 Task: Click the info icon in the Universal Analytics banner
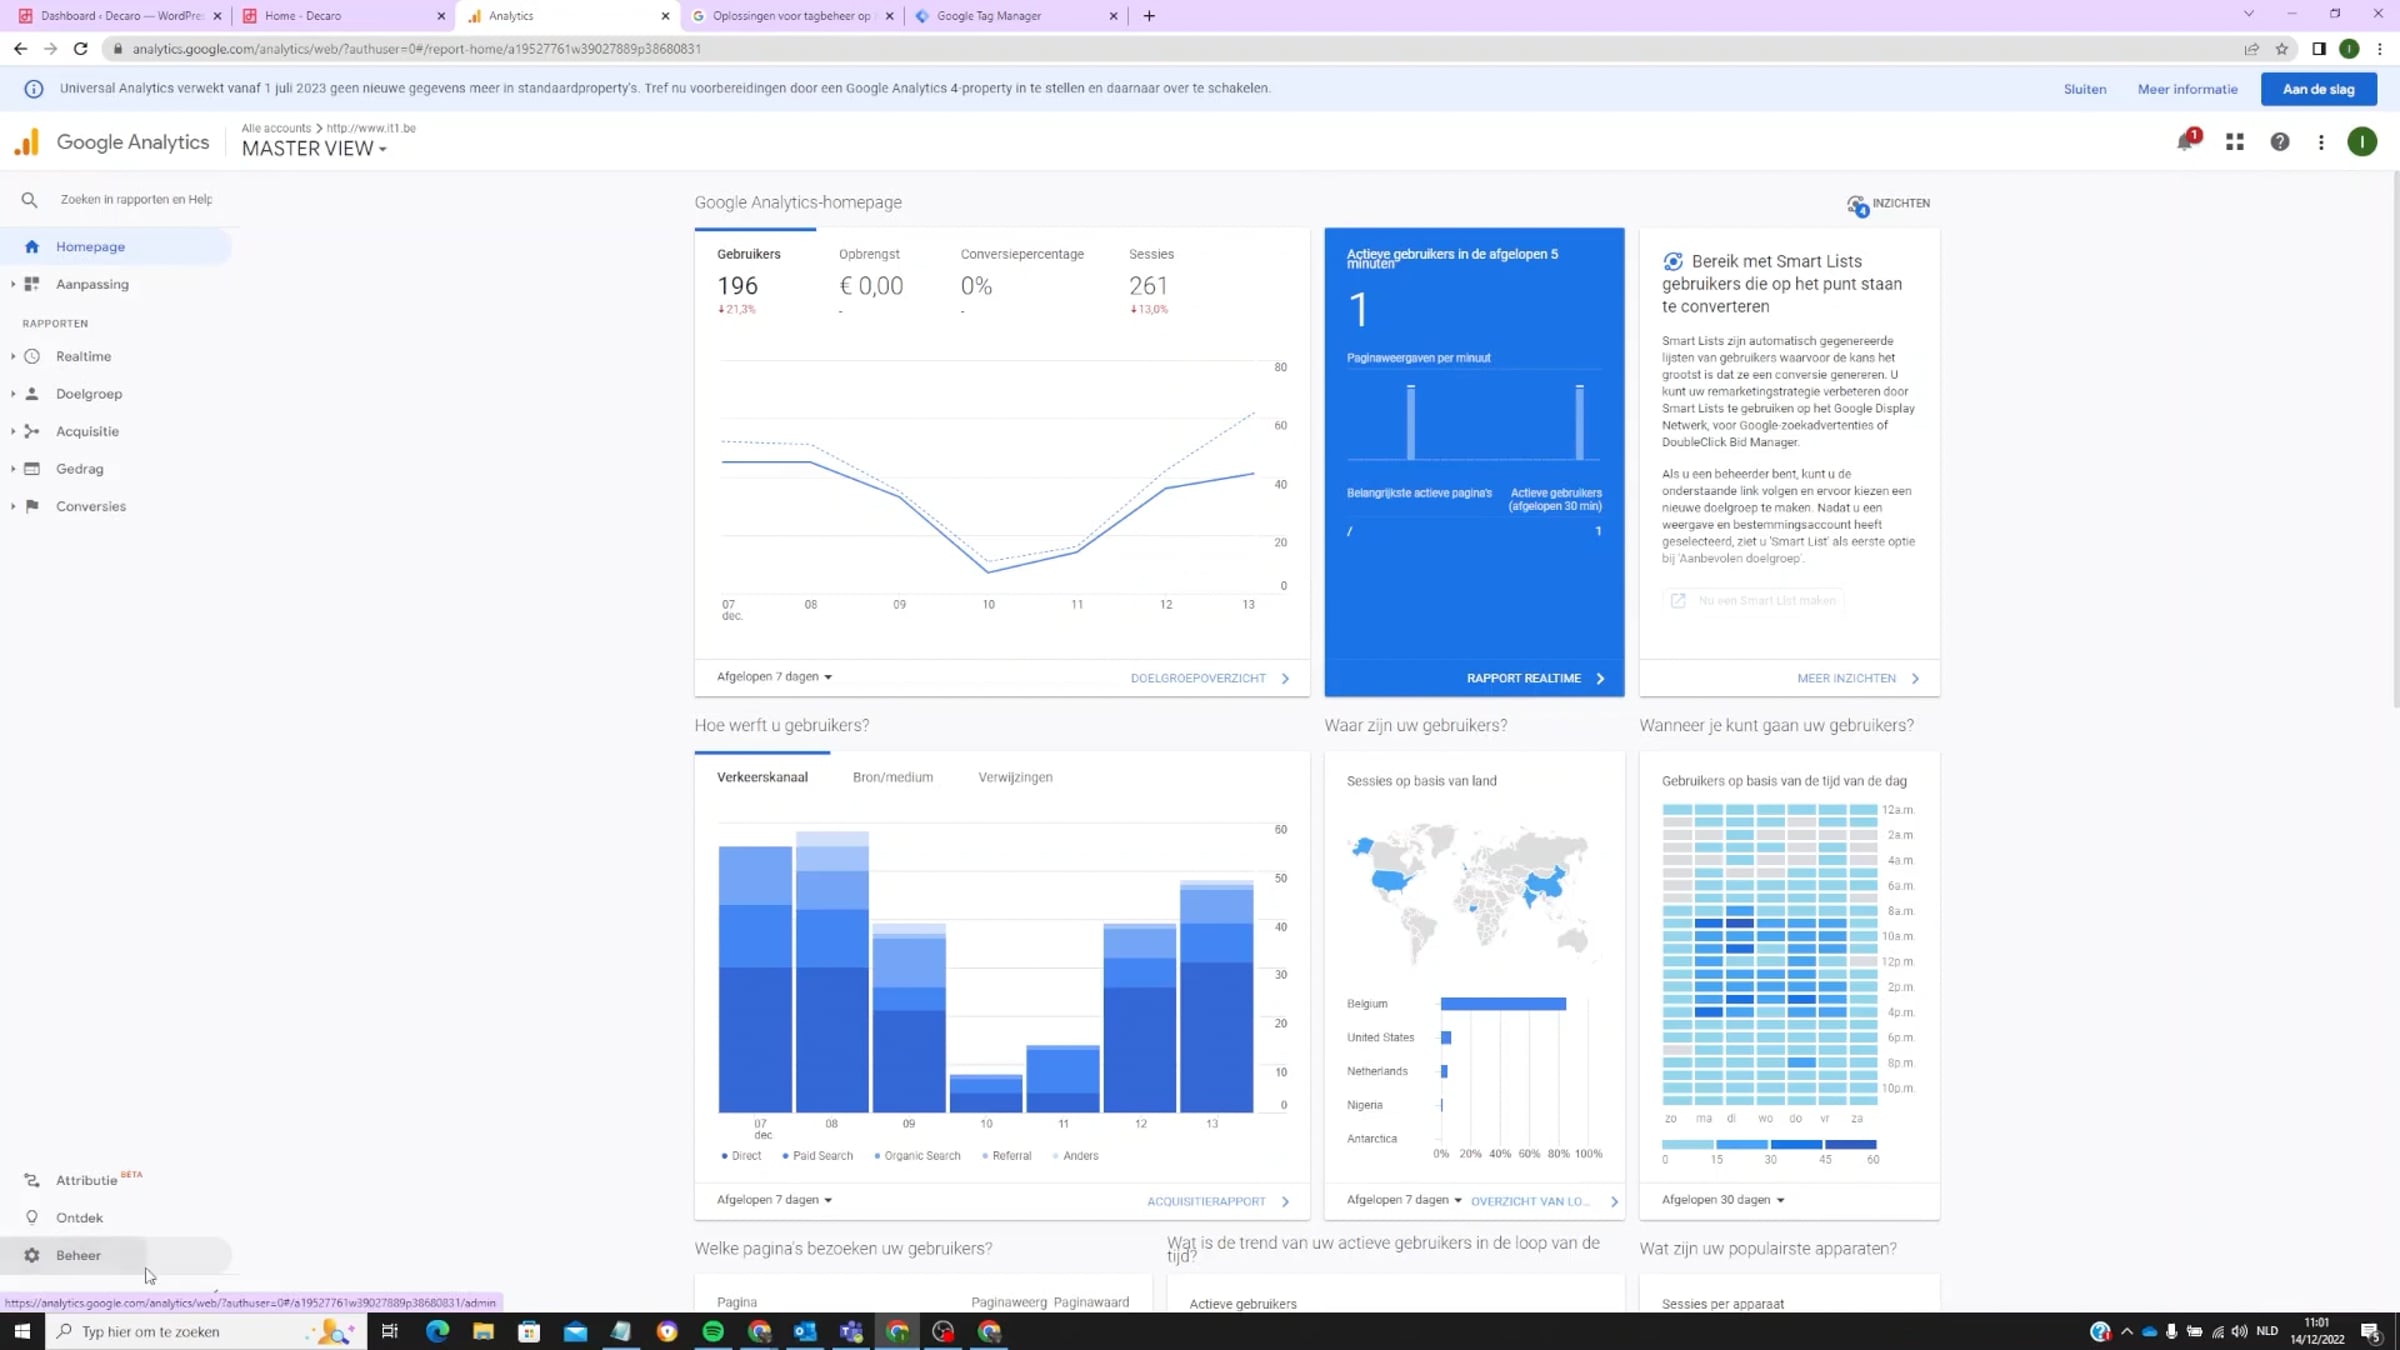pos(33,89)
